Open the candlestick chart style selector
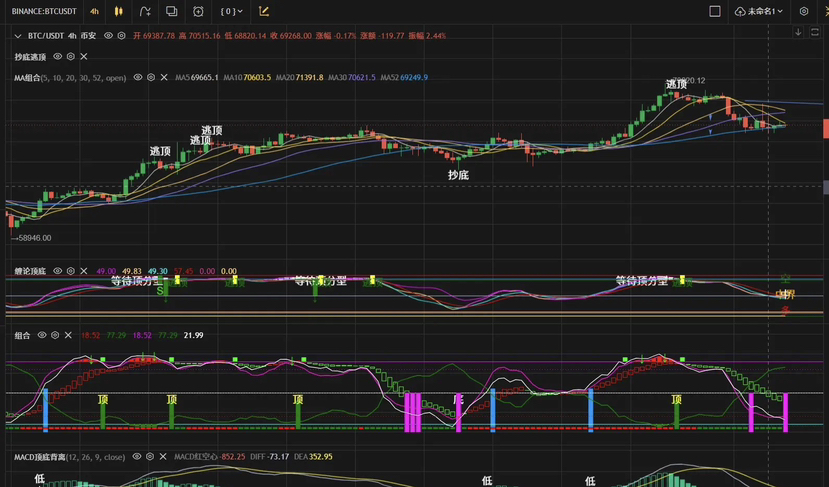The width and height of the screenshot is (829, 487). (x=118, y=11)
